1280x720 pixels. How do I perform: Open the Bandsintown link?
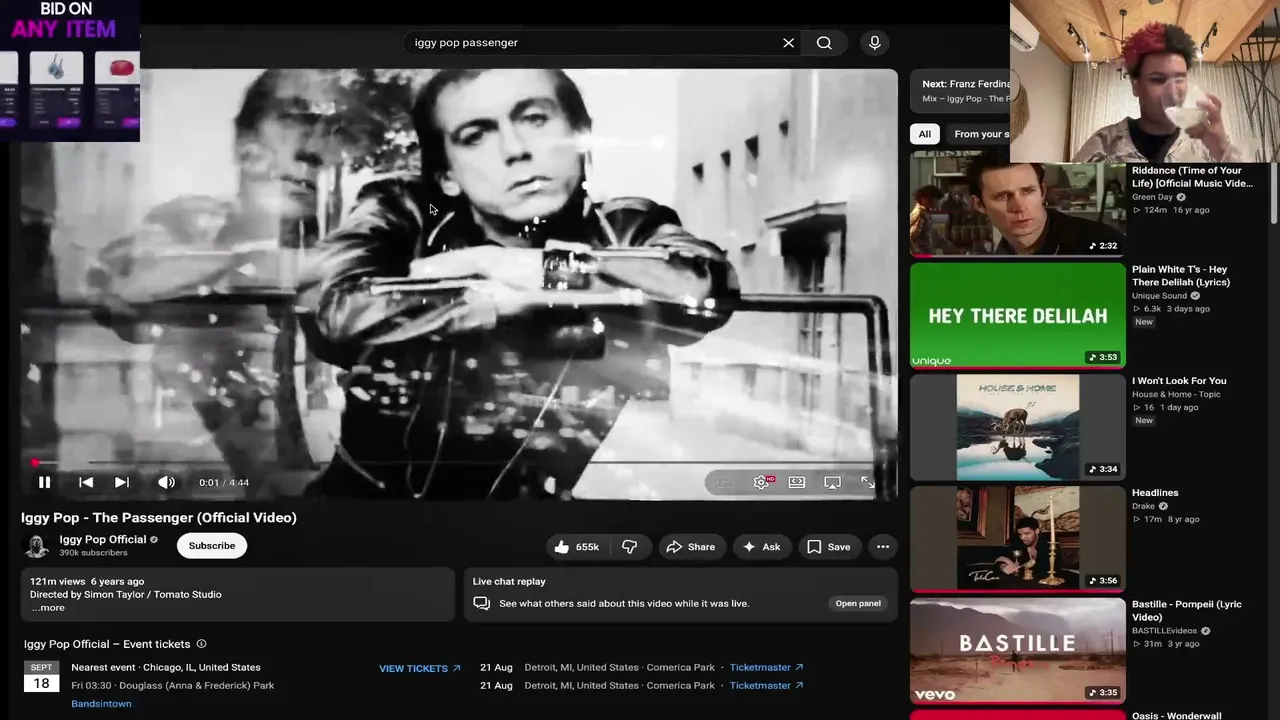point(101,704)
